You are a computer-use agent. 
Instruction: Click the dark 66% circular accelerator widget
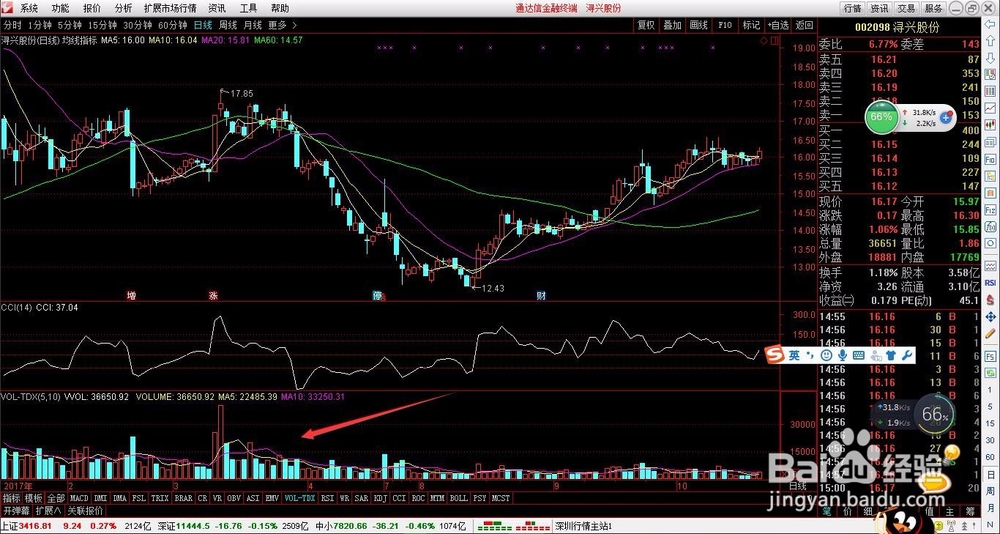click(x=935, y=415)
